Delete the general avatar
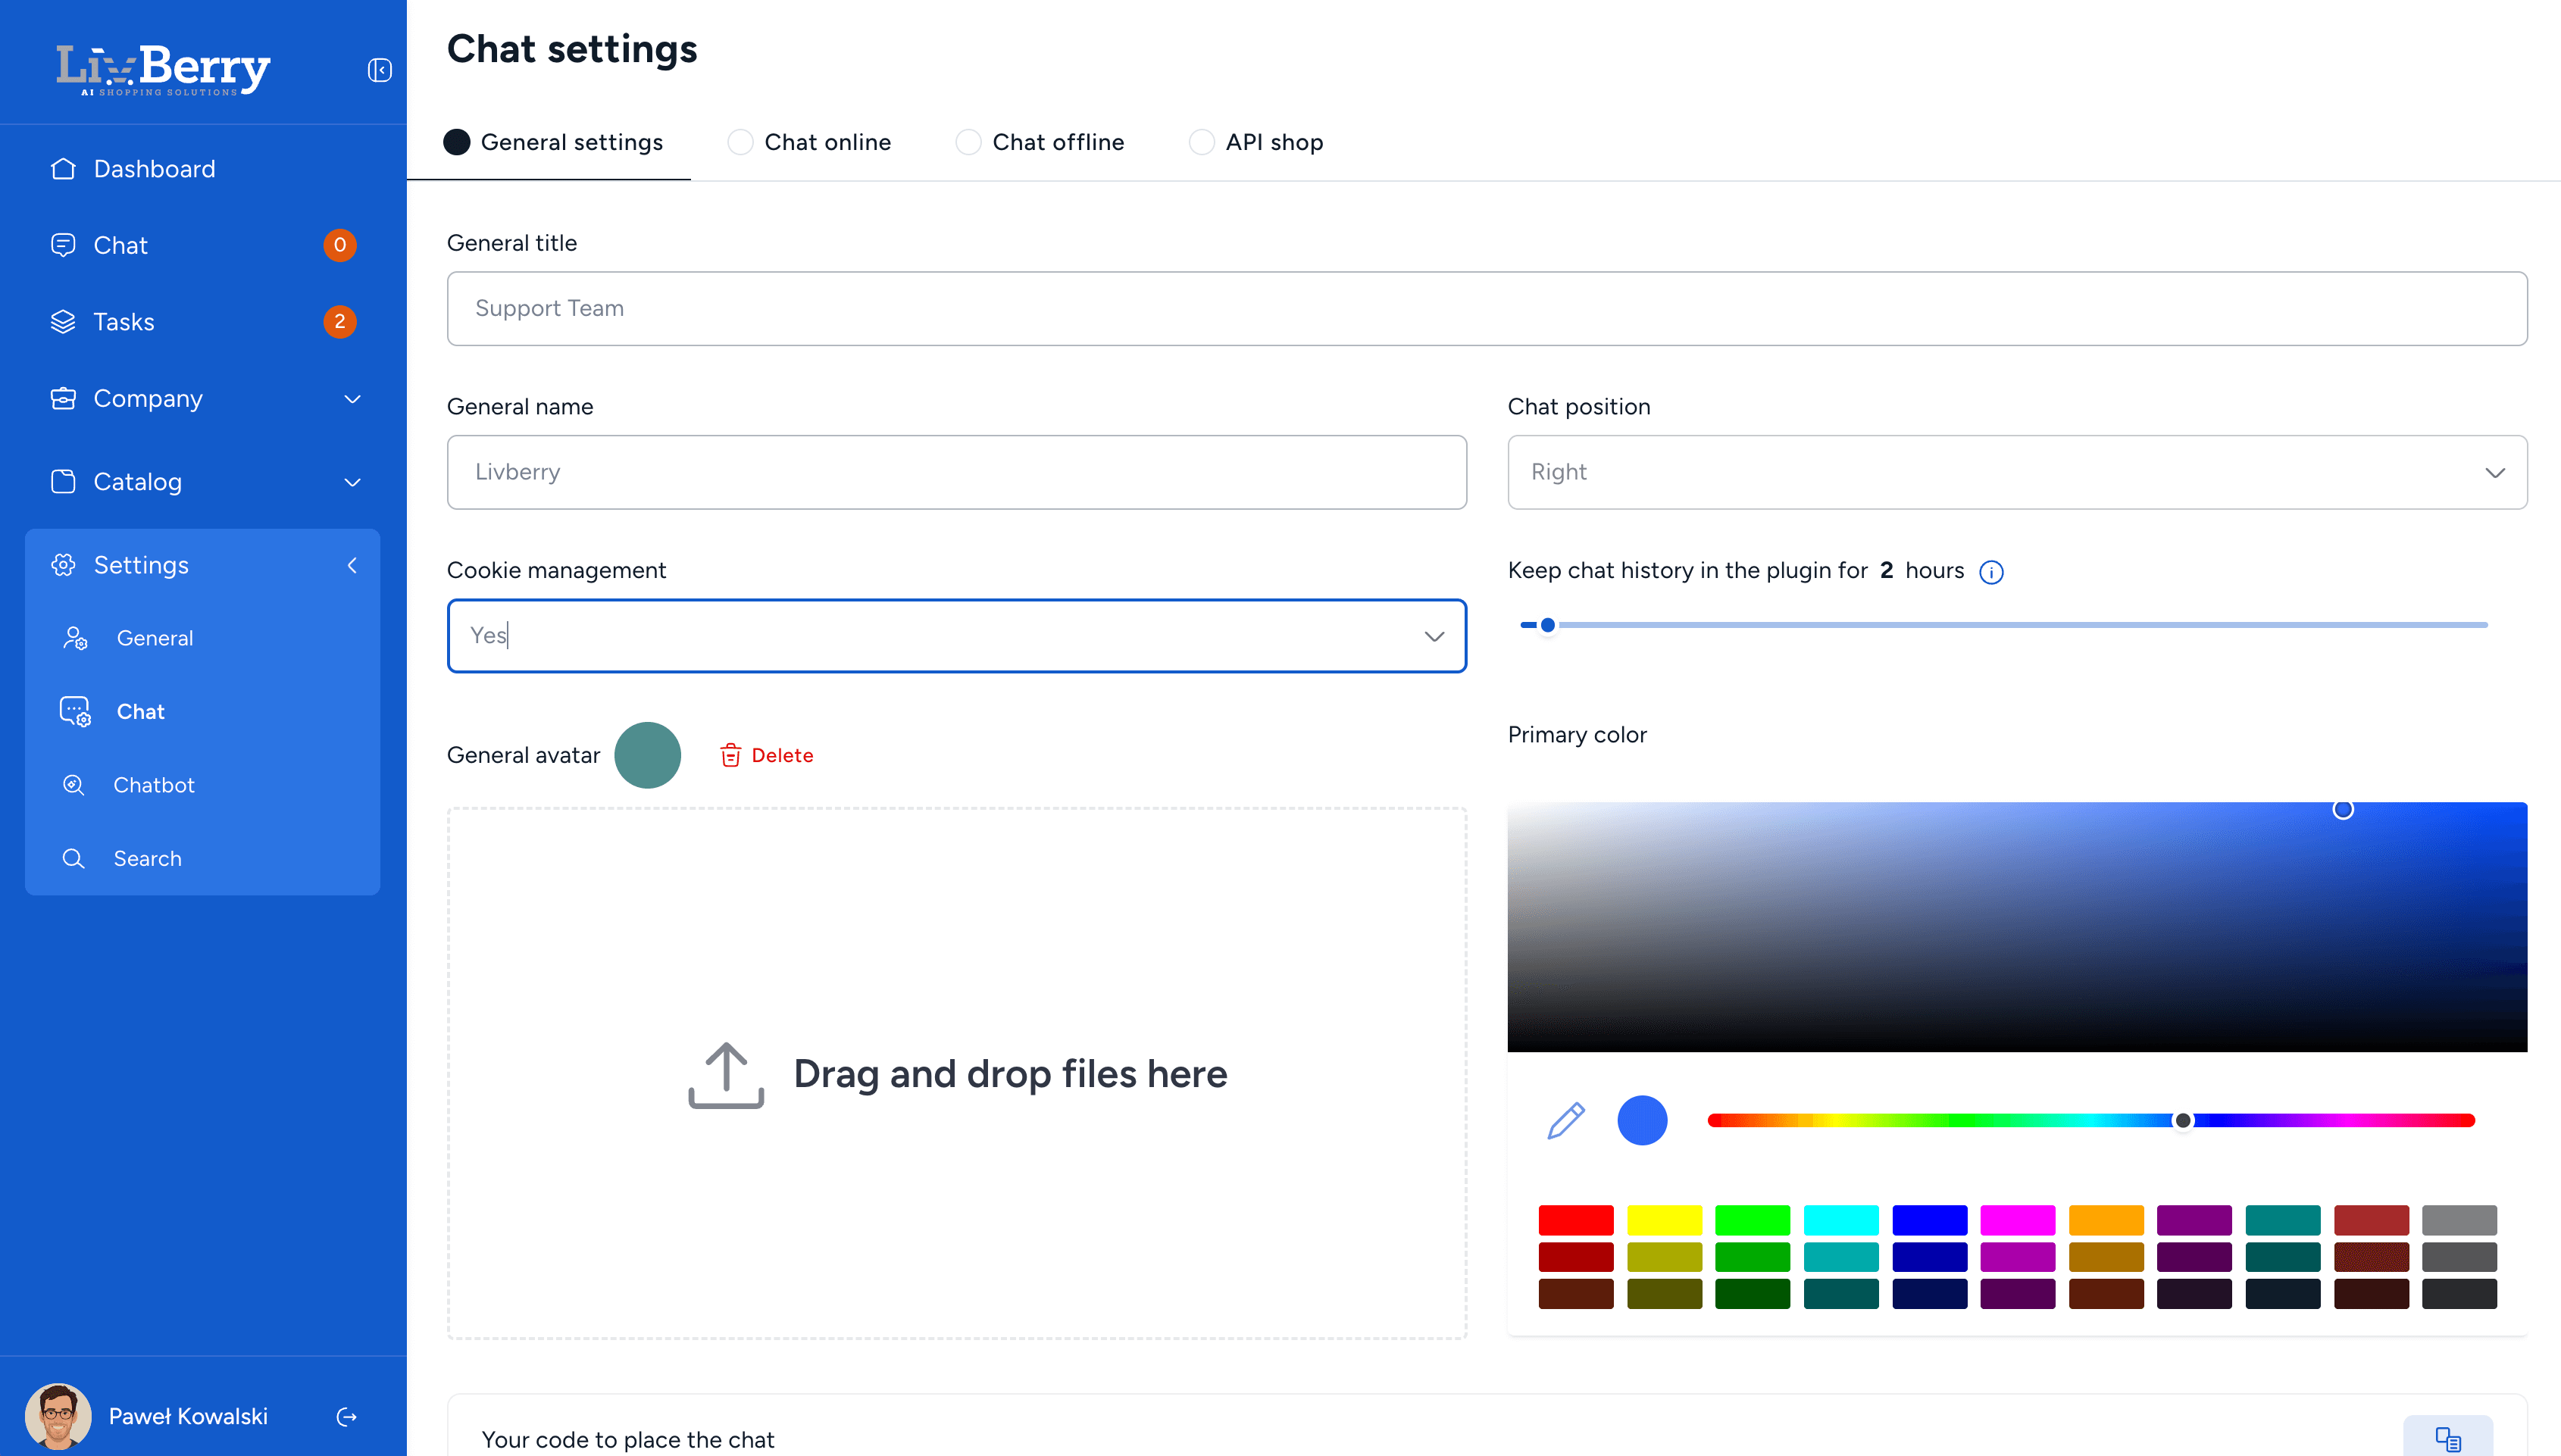 [x=767, y=755]
